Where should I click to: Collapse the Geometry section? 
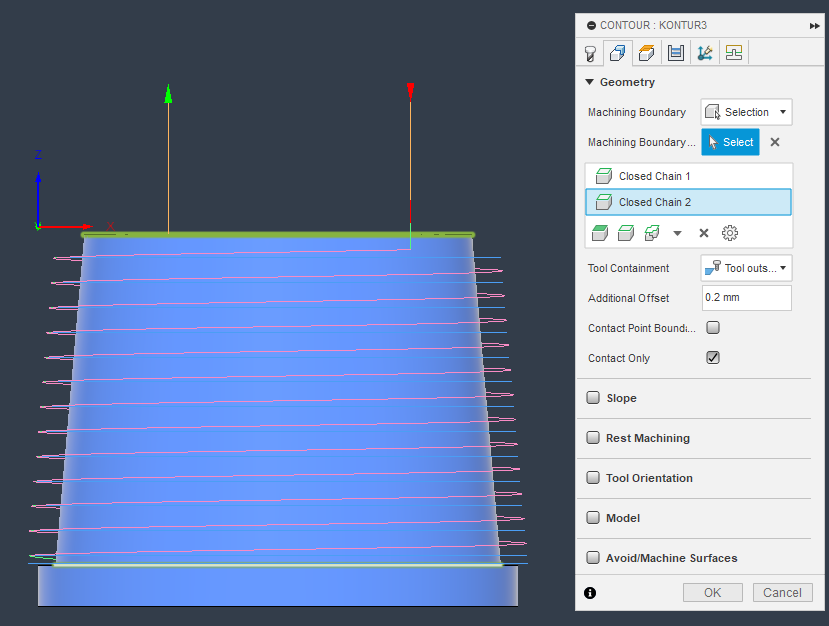point(589,82)
